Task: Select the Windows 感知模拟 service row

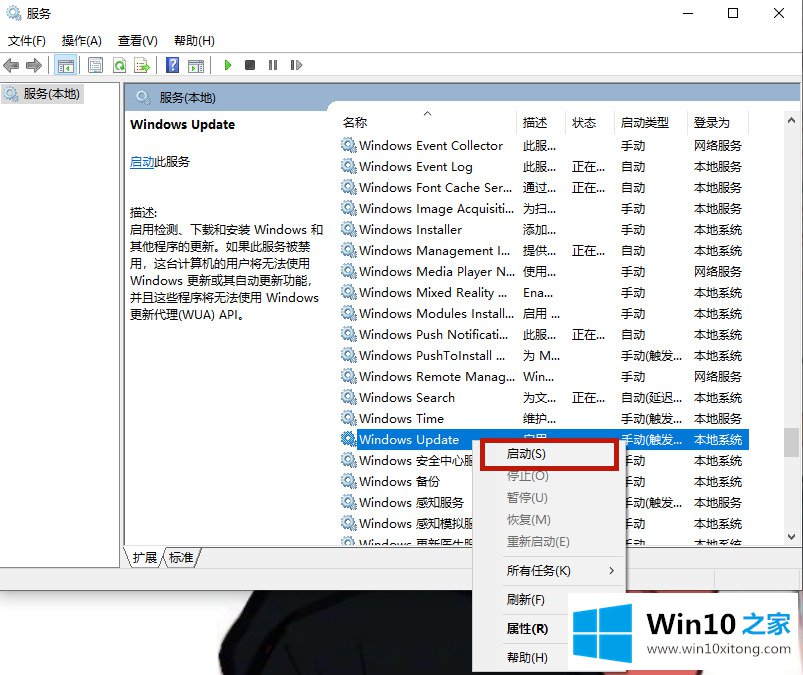Action: [415, 523]
